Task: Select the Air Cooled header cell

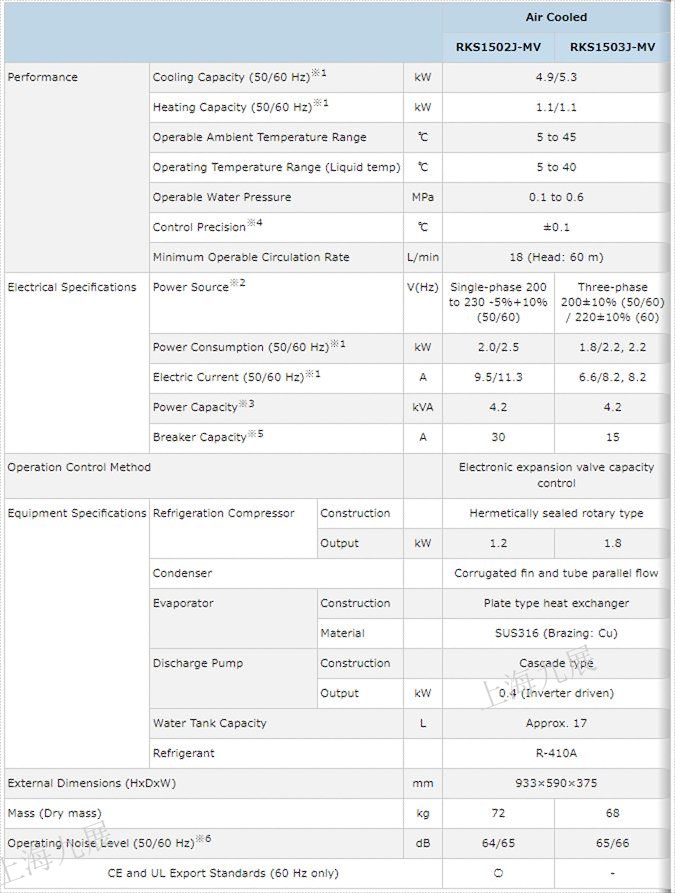Action: coord(556,17)
